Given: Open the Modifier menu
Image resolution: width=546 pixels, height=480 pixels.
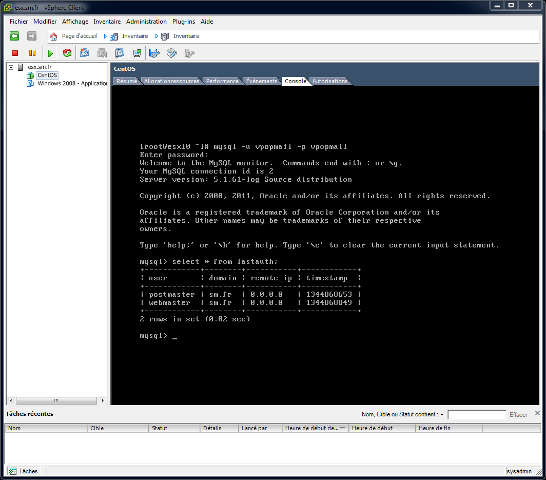Looking at the screenshot, I should pyautogui.click(x=45, y=22).
